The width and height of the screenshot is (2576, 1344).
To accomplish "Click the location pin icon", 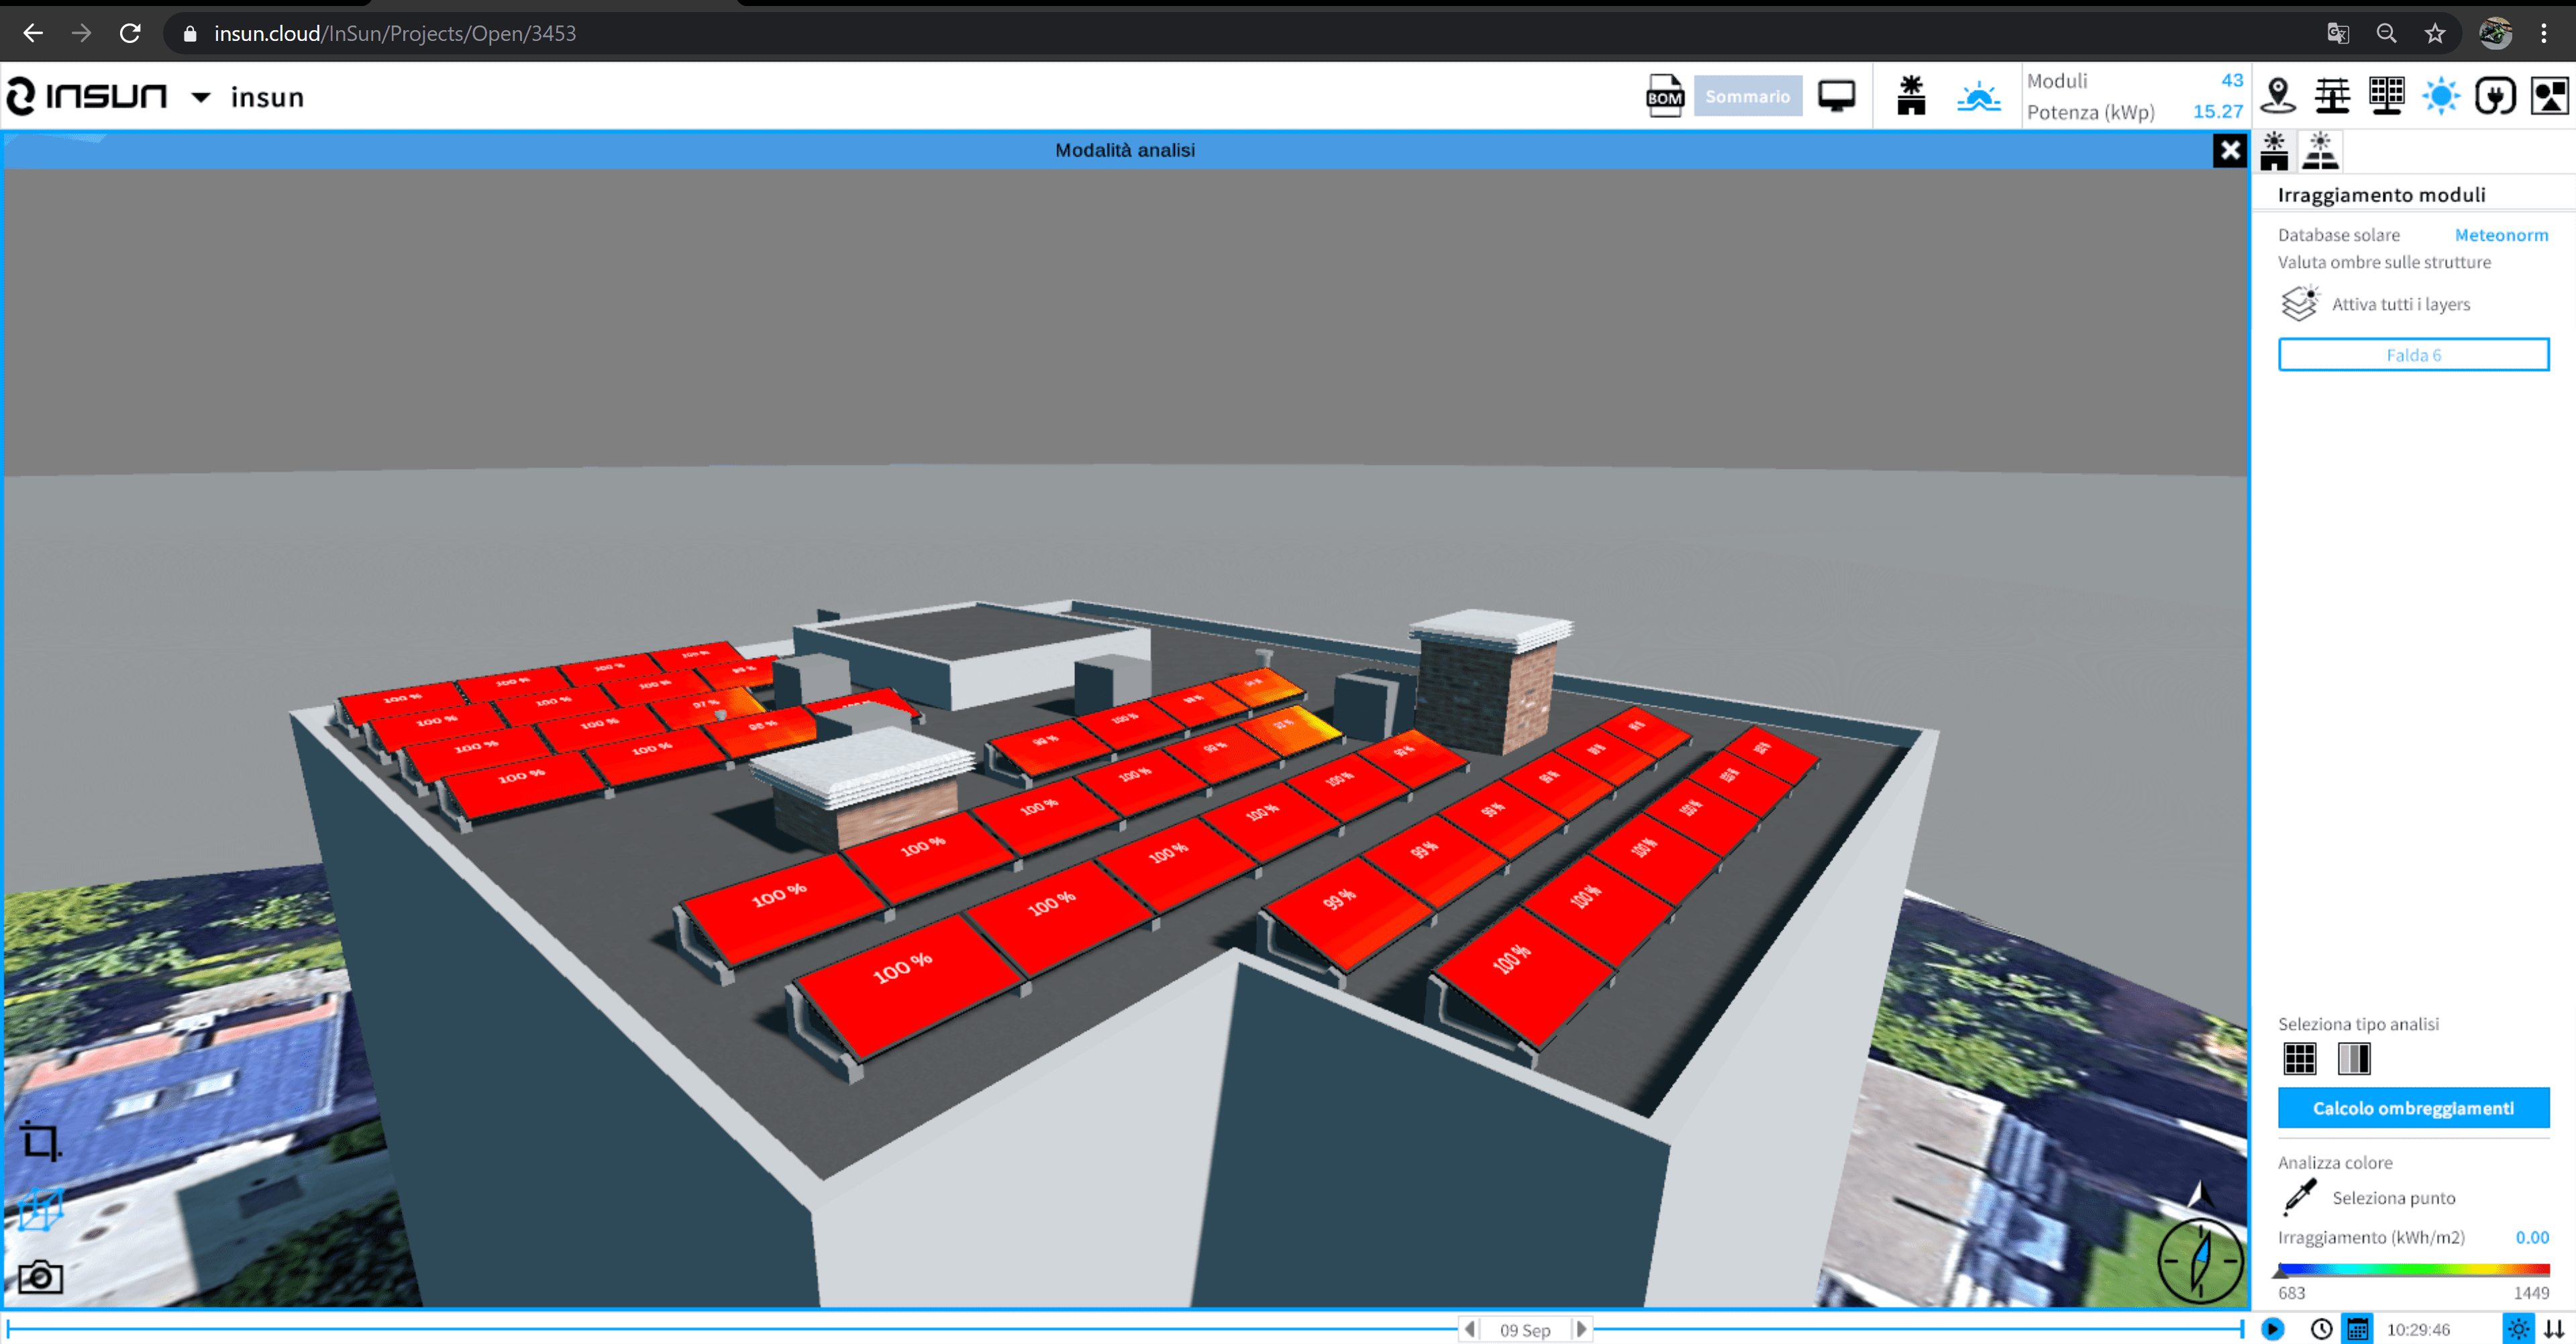I will point(2278,96).
